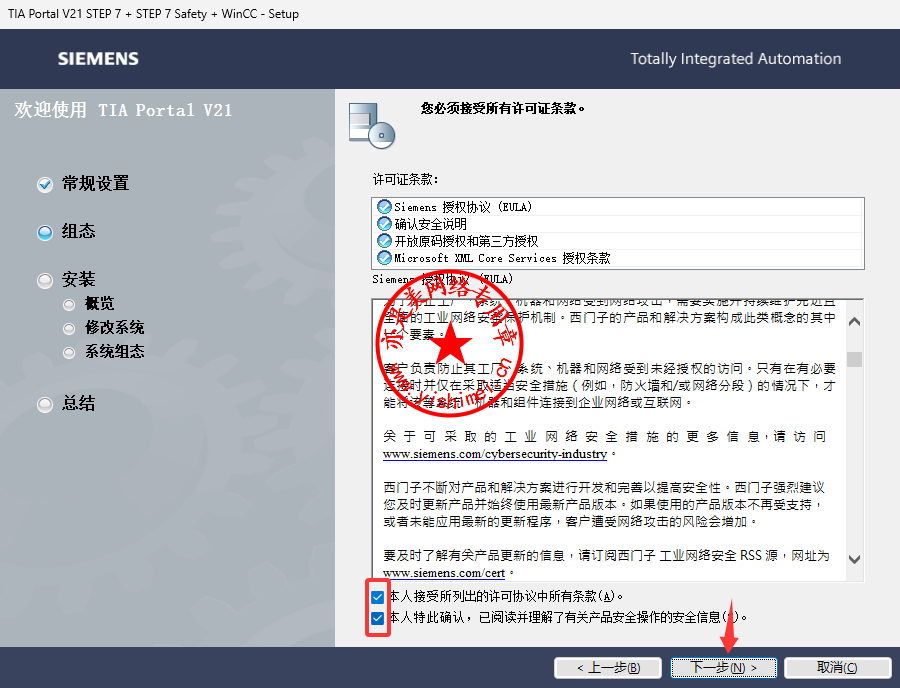The height and width of the screenshot is (688, 900).
Task: Click the 下一步(N) next button
Action: (716, 667)
